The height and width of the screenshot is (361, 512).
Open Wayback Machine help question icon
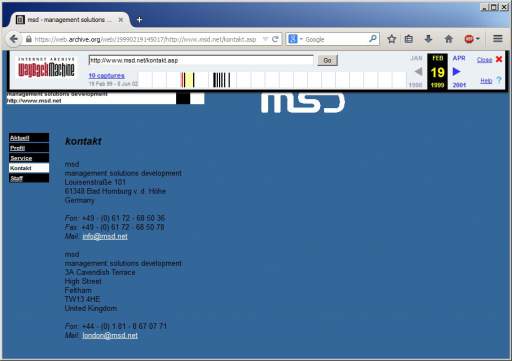pos(499,80)
